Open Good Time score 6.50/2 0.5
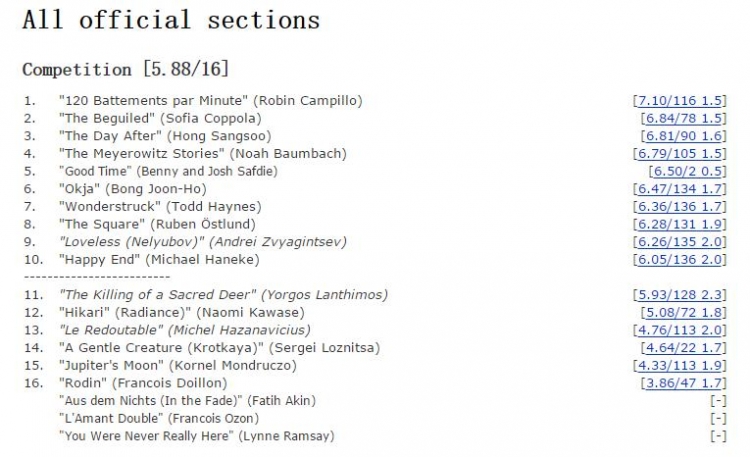Image resolution: width=750 pixels, height=457 pixels. (x=687, y=171)
